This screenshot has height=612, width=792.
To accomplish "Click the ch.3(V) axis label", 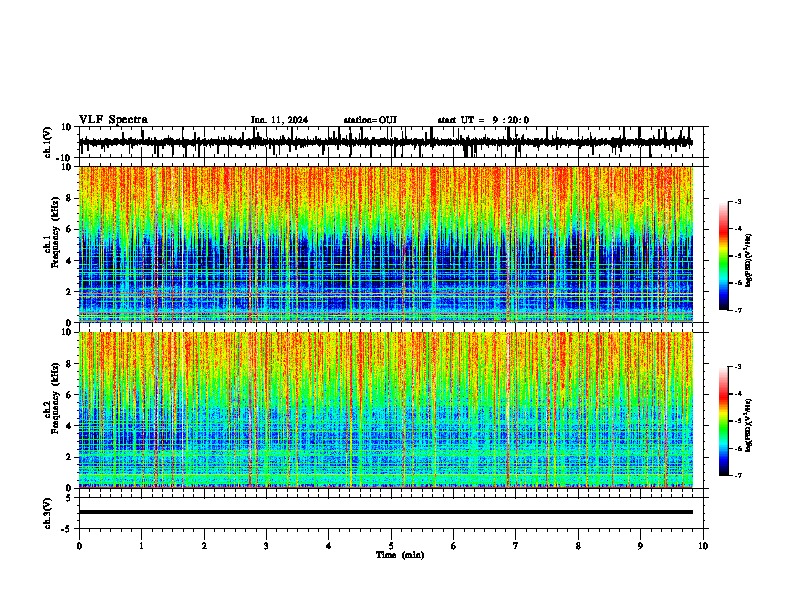I will click(48, 513).
